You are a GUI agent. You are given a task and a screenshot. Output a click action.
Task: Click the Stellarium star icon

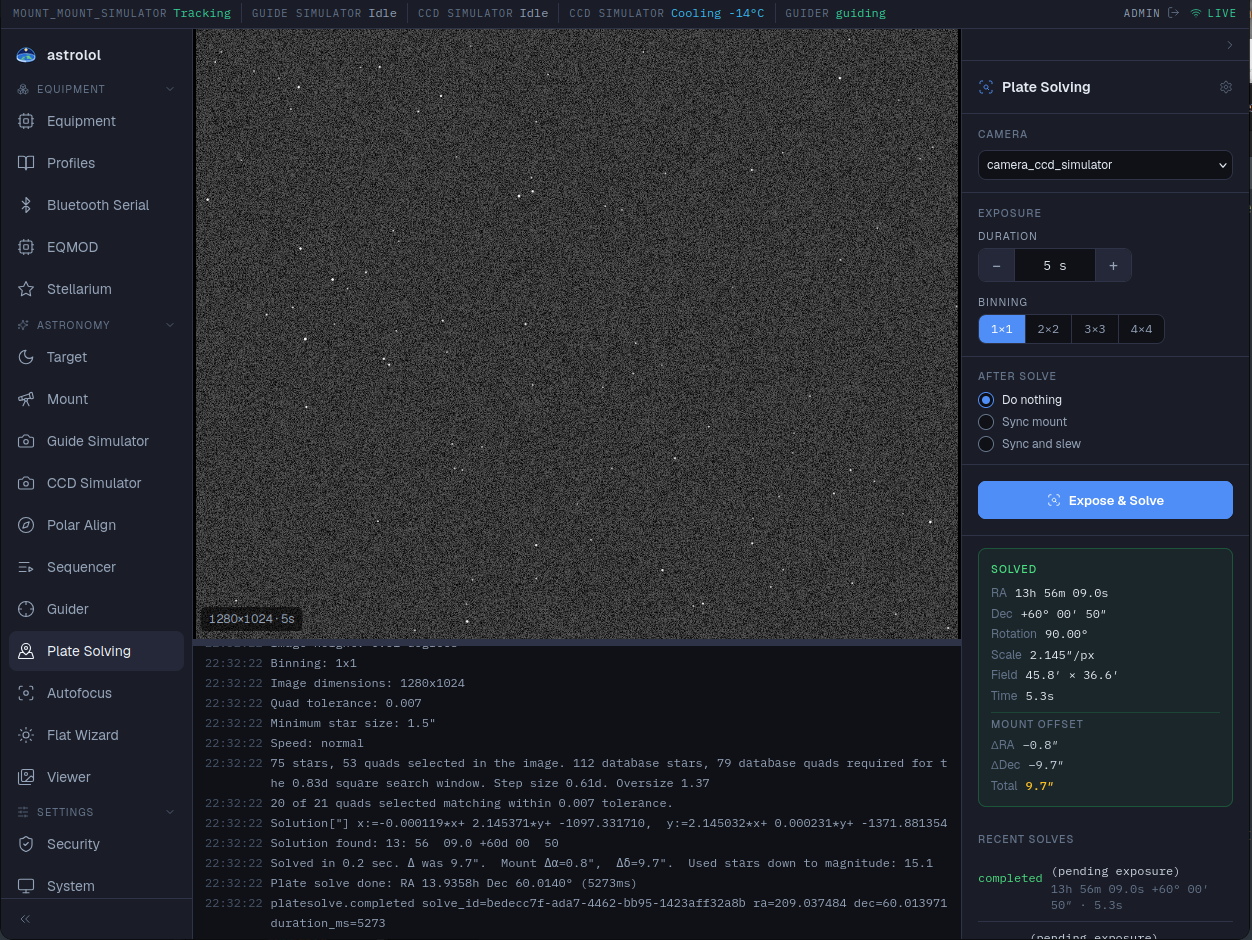(26, 289)
